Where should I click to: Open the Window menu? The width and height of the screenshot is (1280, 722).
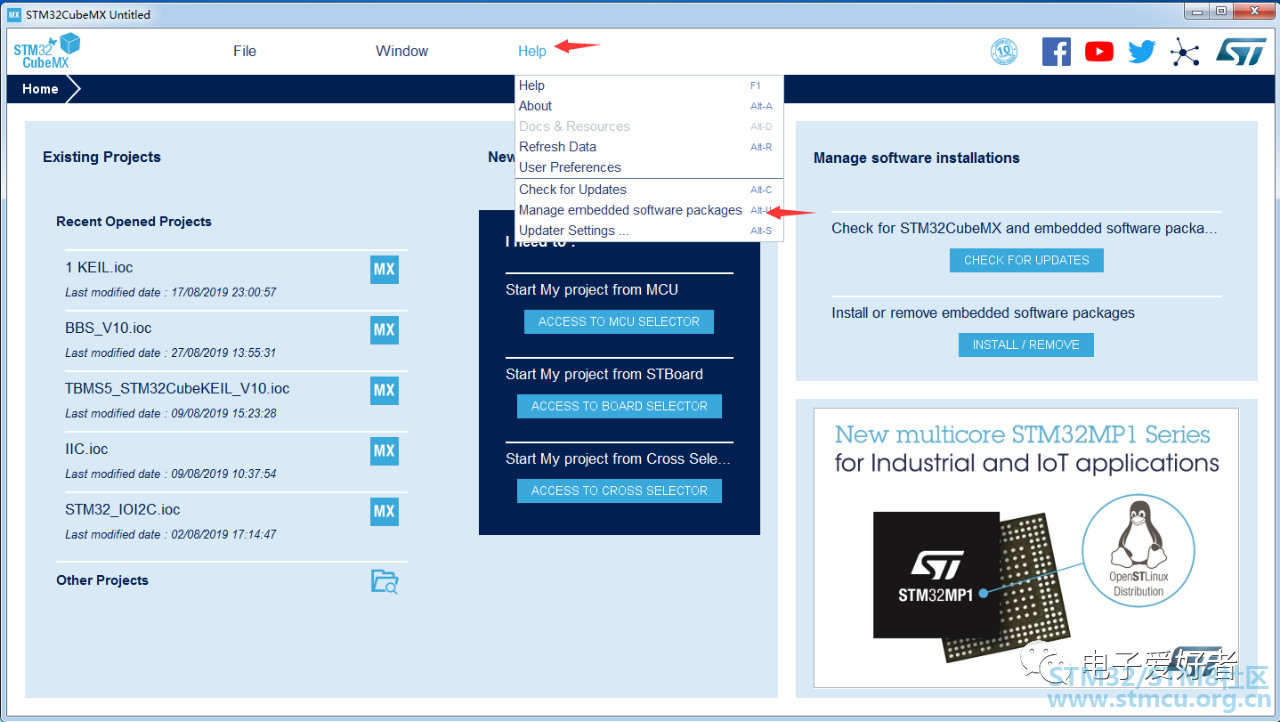tap(402, 51)
